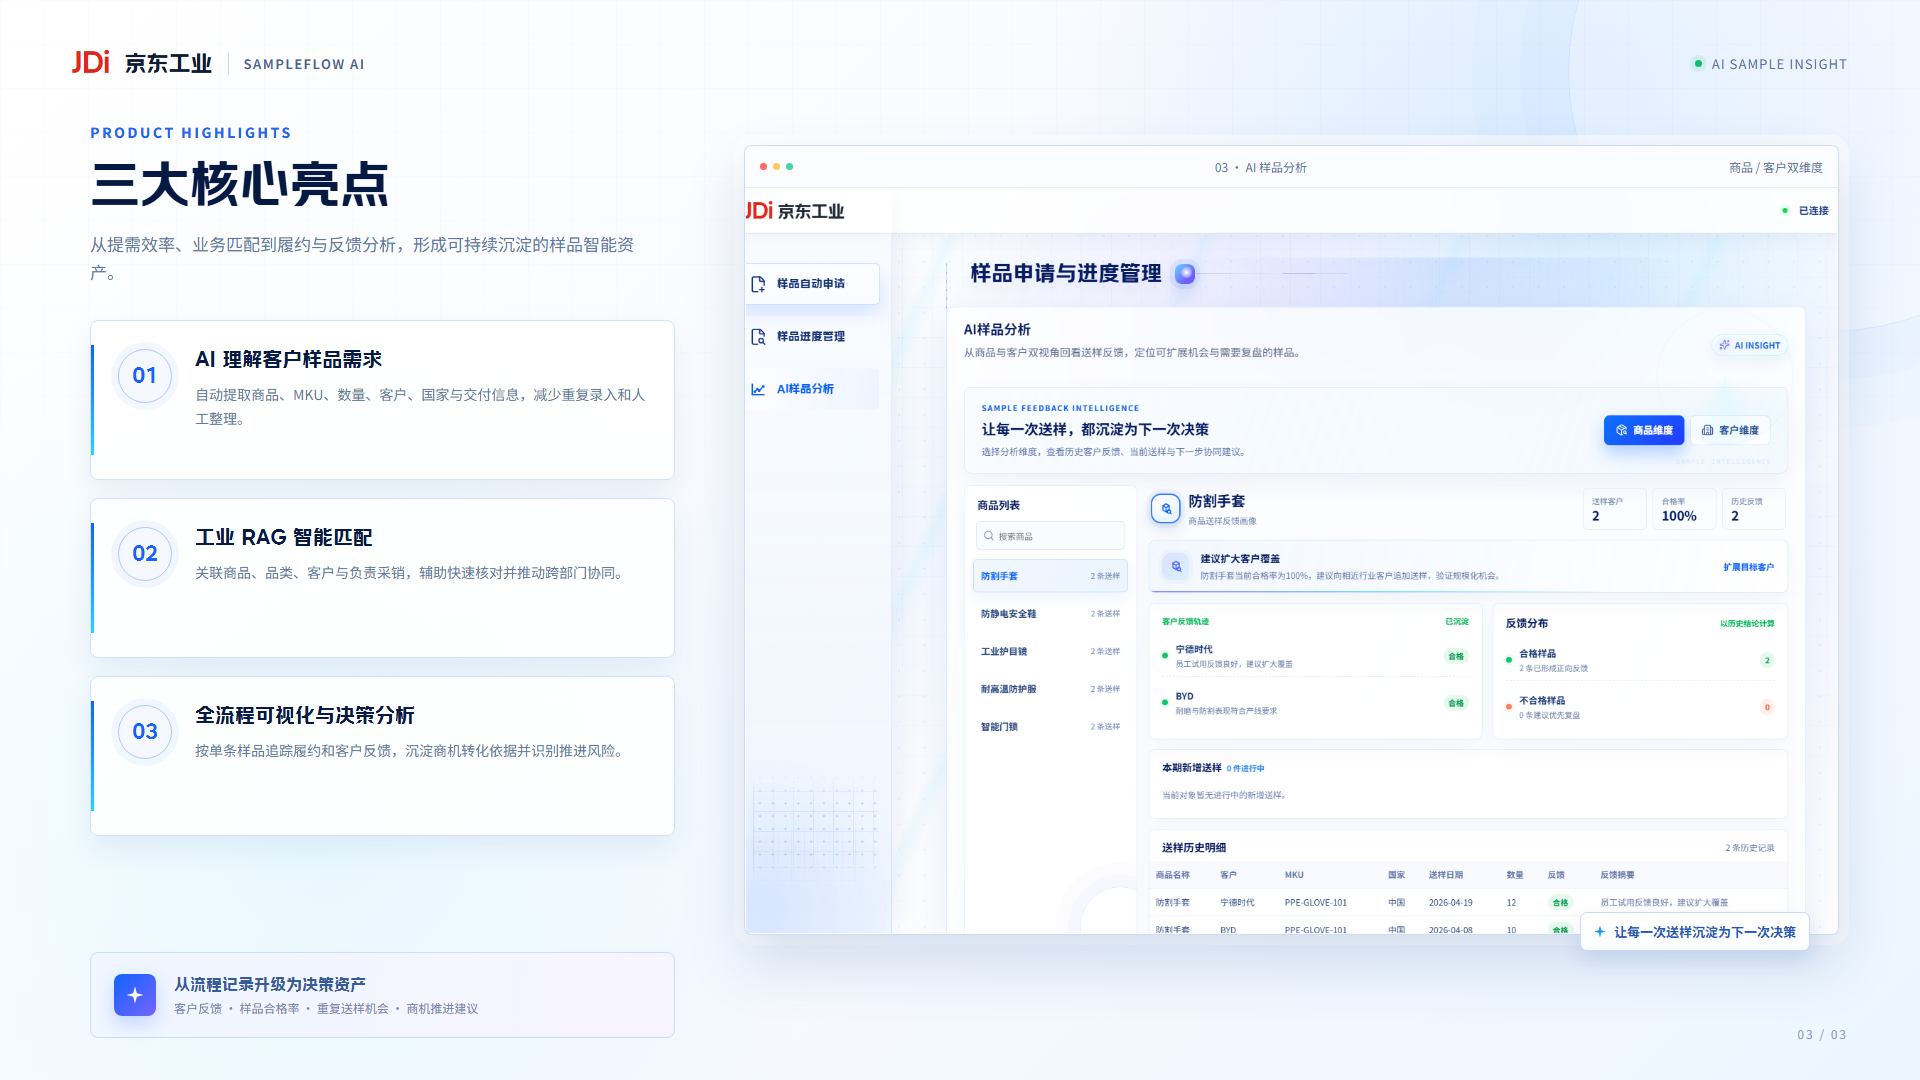Open the 样品进度管理 sidebar item
This screenshot has width=1920, height=1080.
pos(813,337)
